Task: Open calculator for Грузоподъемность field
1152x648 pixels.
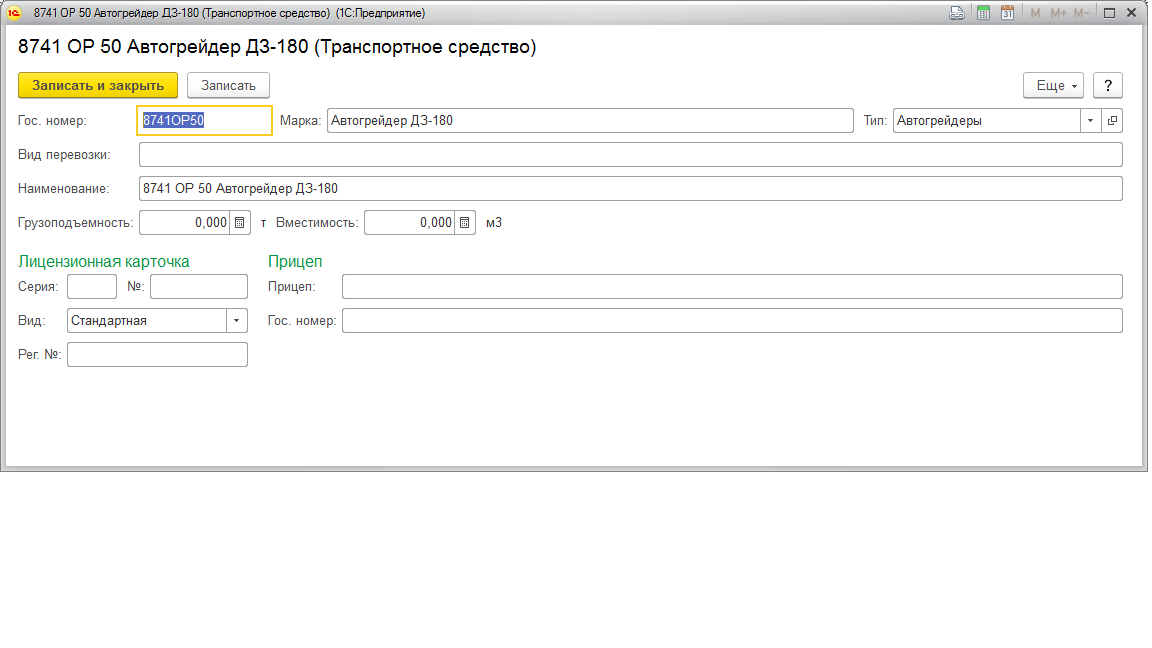Action: click(240, 223)
